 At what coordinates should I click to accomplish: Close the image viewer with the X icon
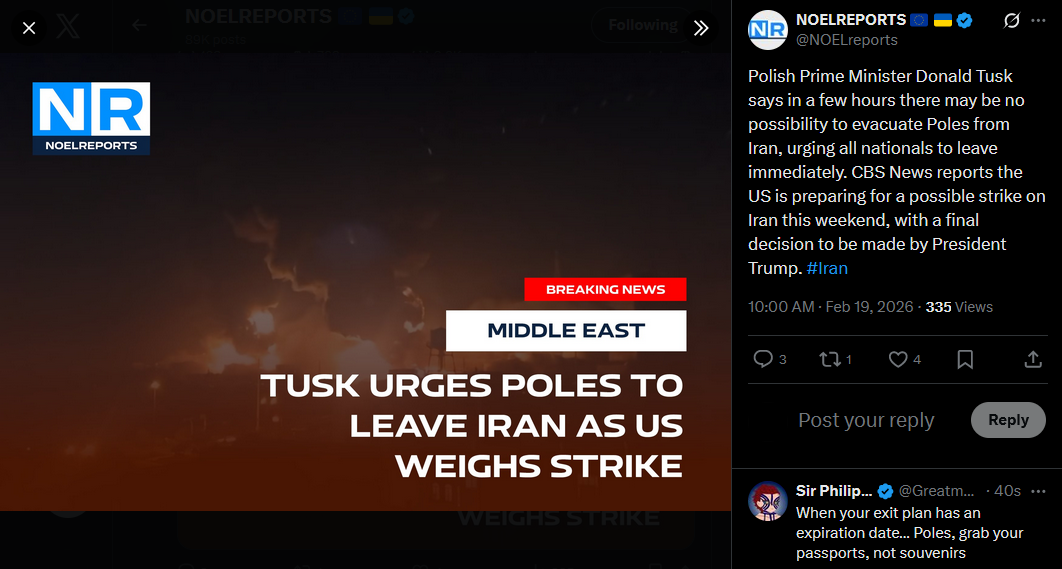point(29,28)
